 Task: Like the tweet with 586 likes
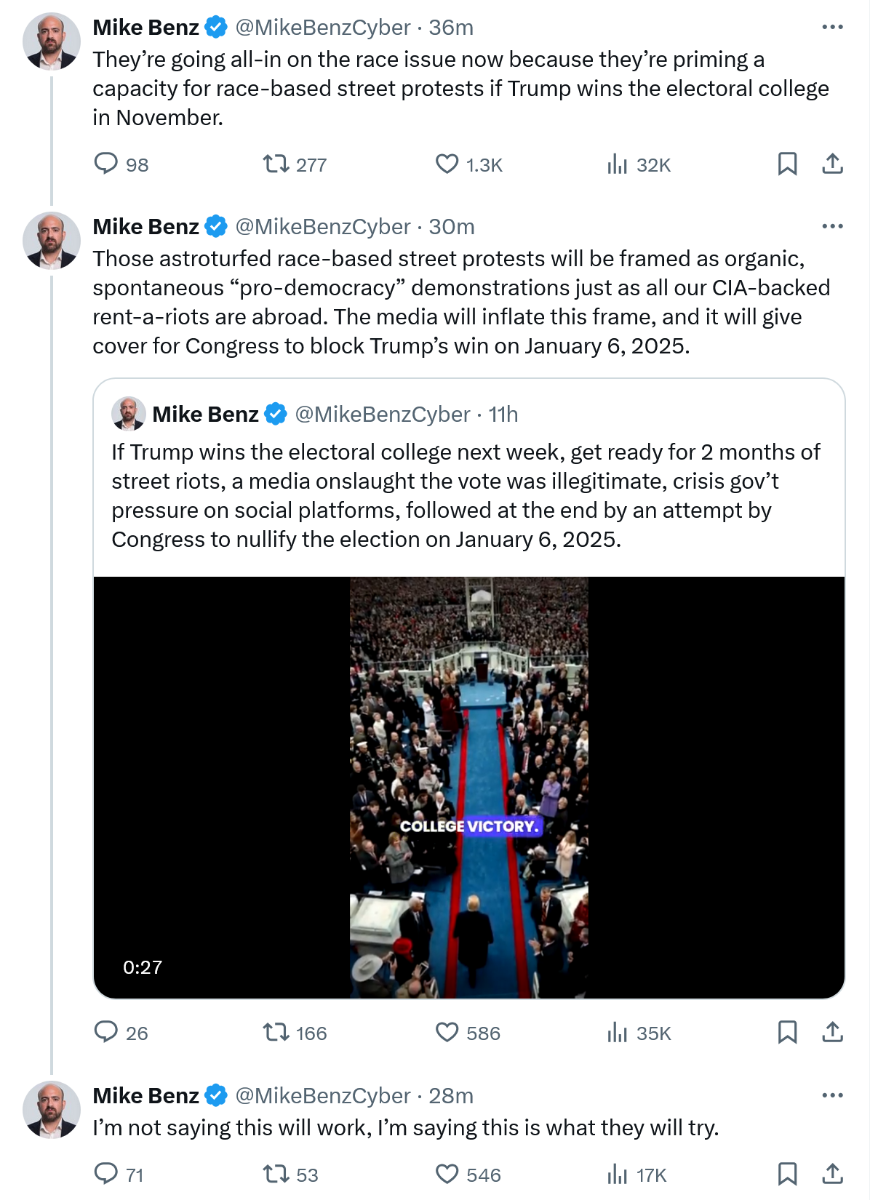point(447,1032)
